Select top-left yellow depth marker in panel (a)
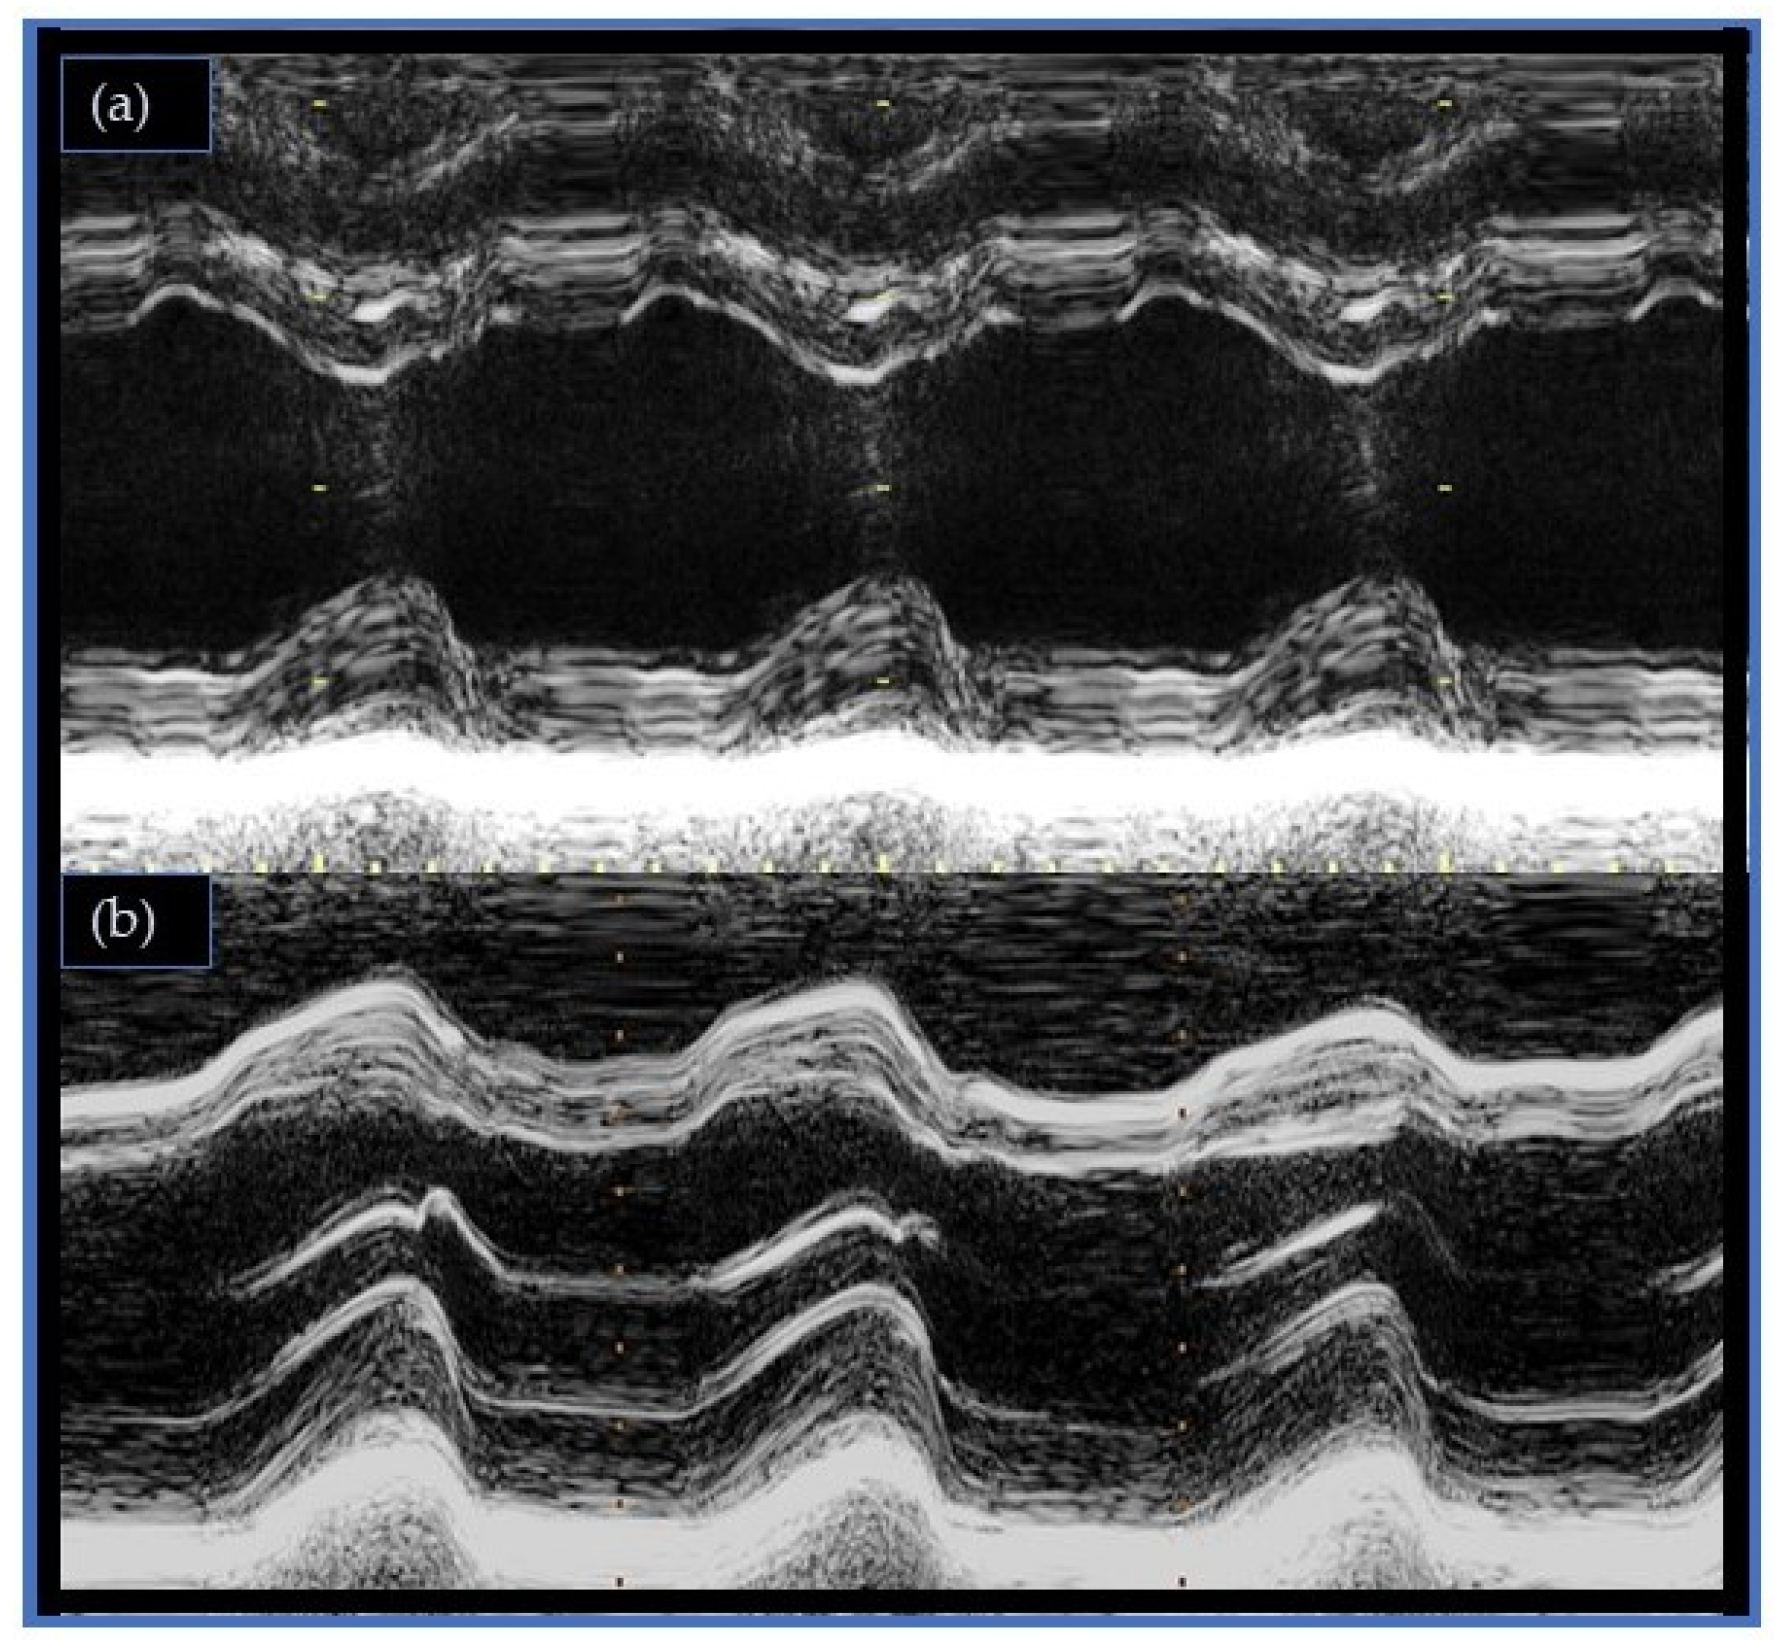 [x=320, y=104]
